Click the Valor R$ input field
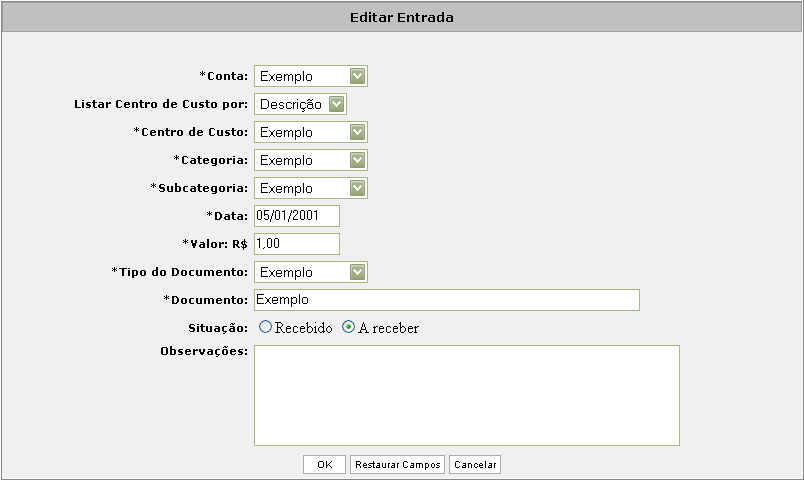 [297, 244]
